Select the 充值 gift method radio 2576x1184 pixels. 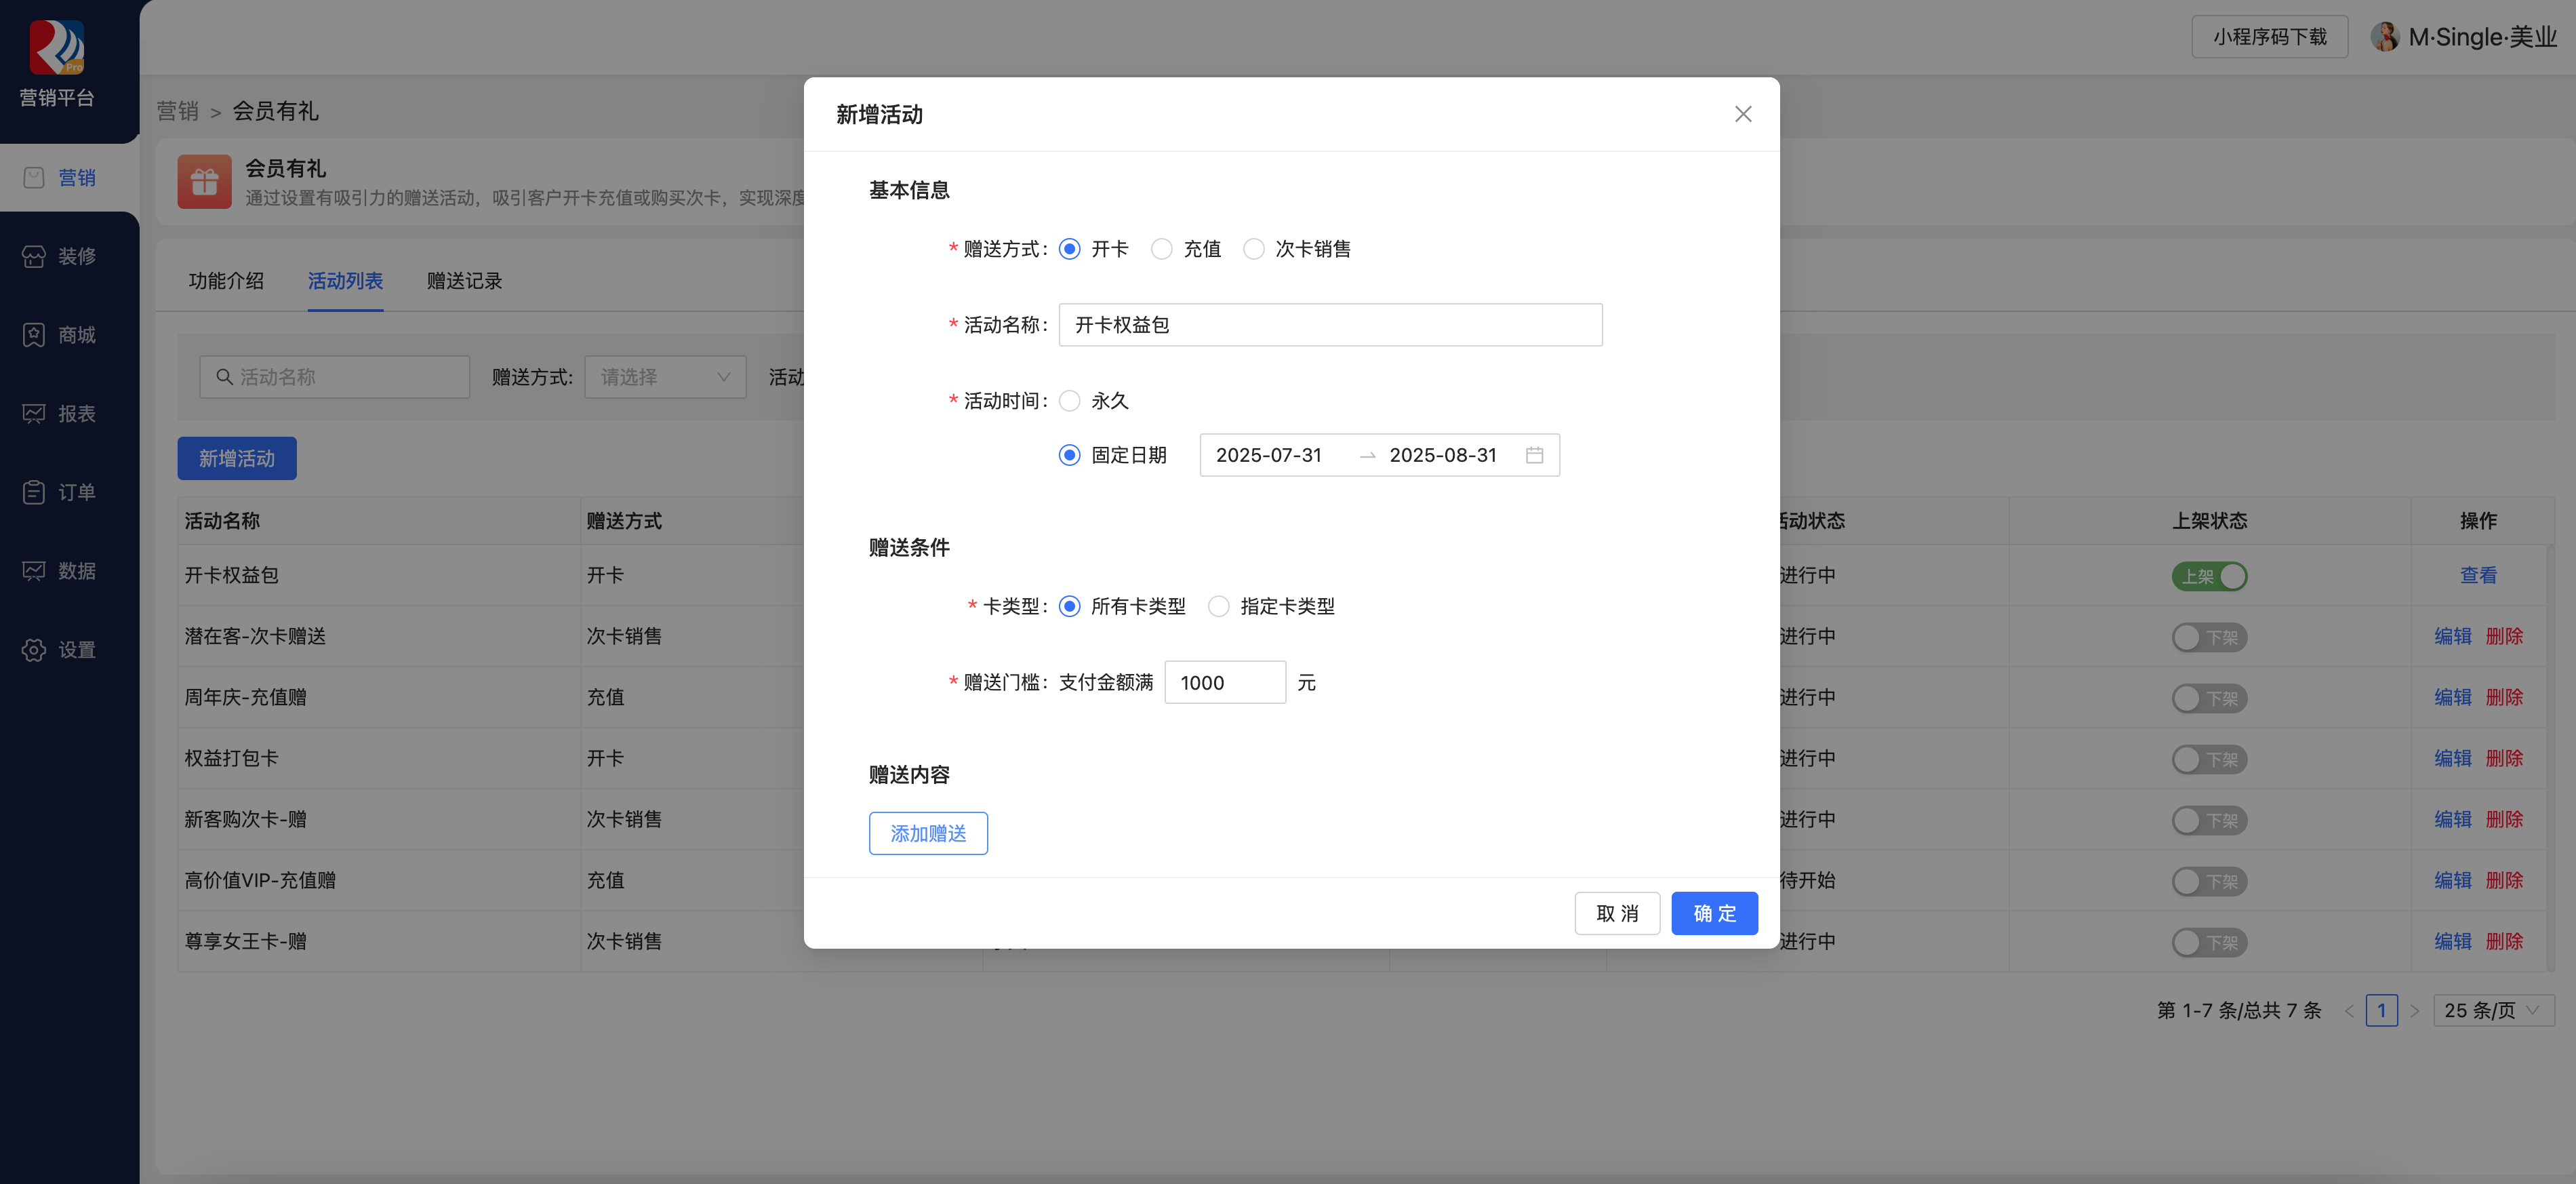click(1161, 249)
